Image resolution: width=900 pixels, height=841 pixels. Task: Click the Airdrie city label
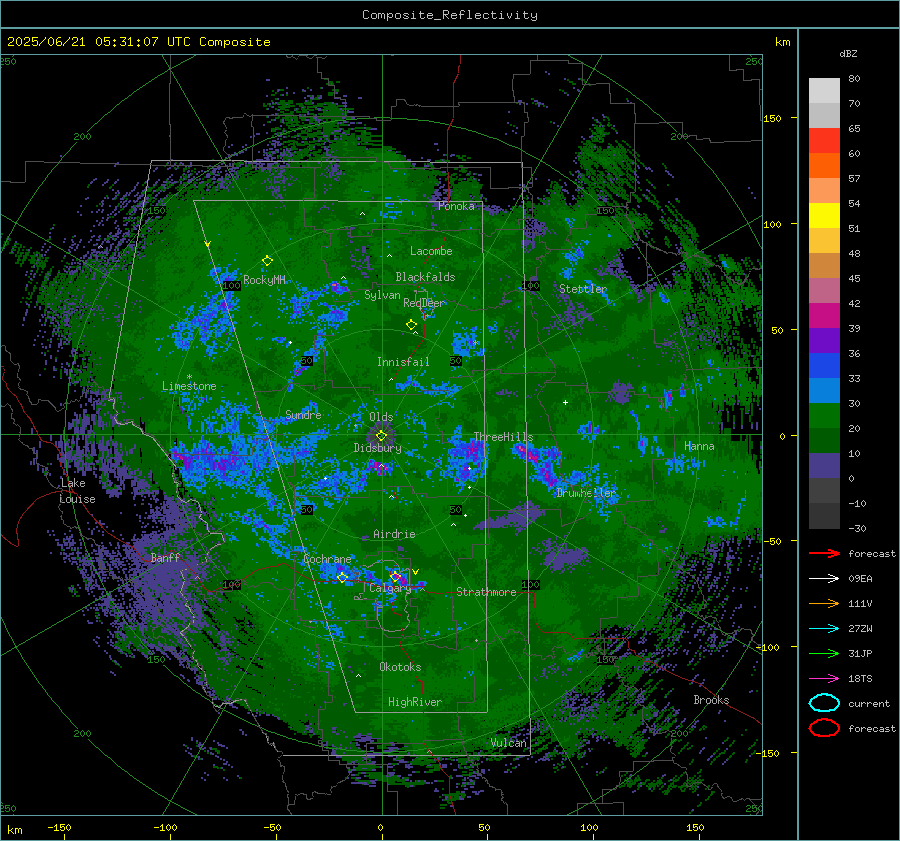tap(394, 534)
